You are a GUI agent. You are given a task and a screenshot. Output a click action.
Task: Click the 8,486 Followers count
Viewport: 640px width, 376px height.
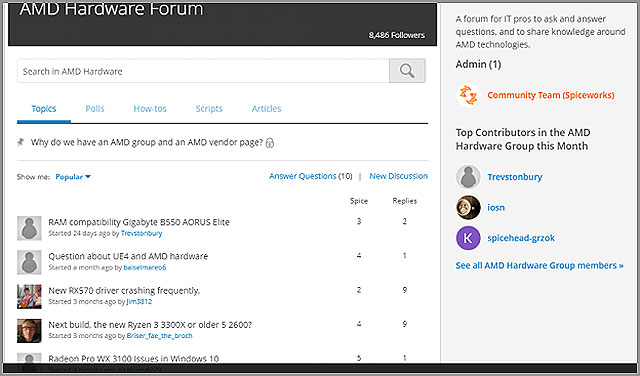397,35
